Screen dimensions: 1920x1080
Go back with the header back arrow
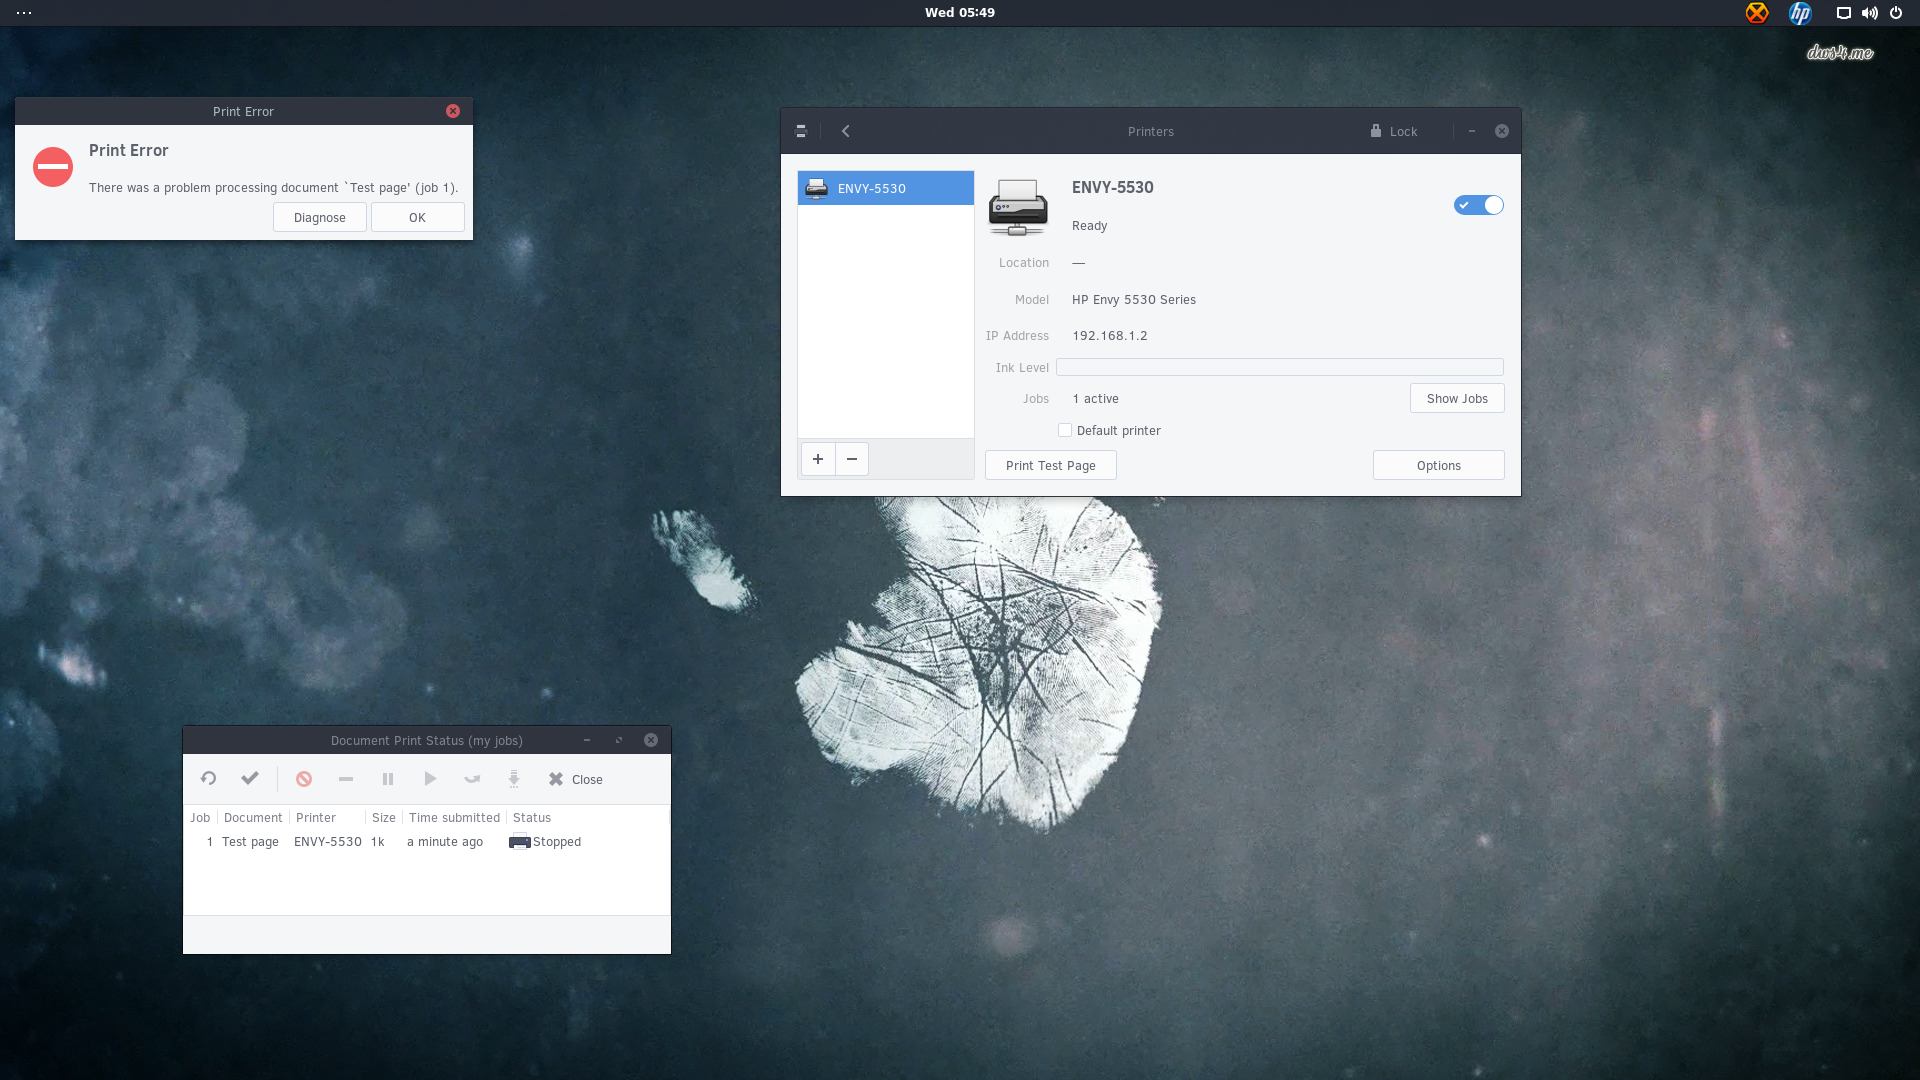(x=846, y=131)
